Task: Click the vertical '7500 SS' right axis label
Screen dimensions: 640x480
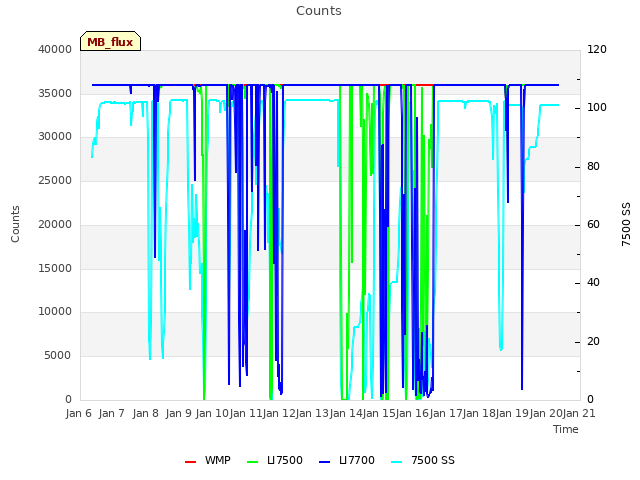Action: [626, 224]
